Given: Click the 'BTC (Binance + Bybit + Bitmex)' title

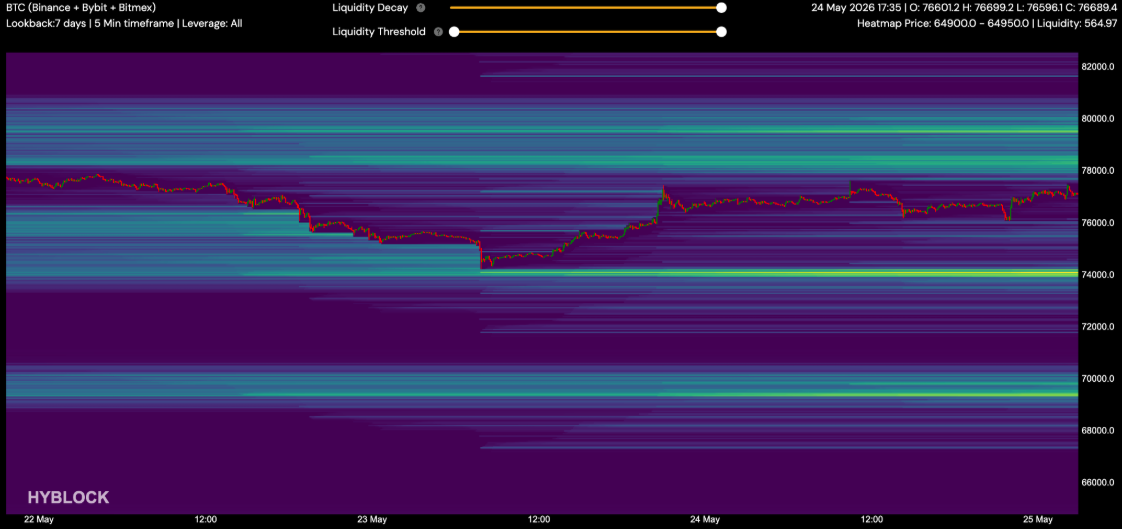Looking at the screenshot, I should [81, 8].
